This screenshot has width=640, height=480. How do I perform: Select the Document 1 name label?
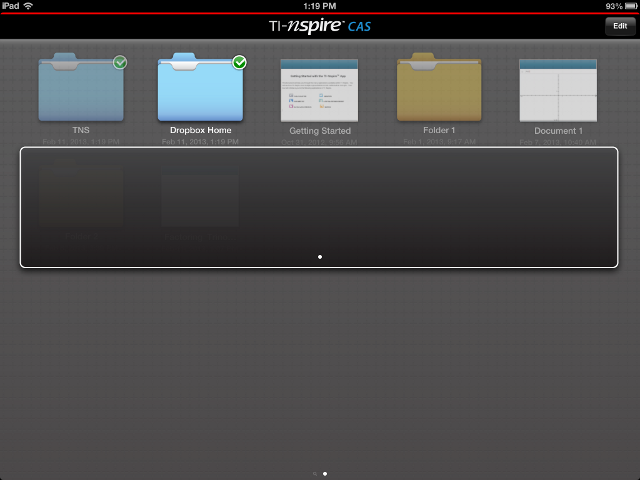(558, 131)
